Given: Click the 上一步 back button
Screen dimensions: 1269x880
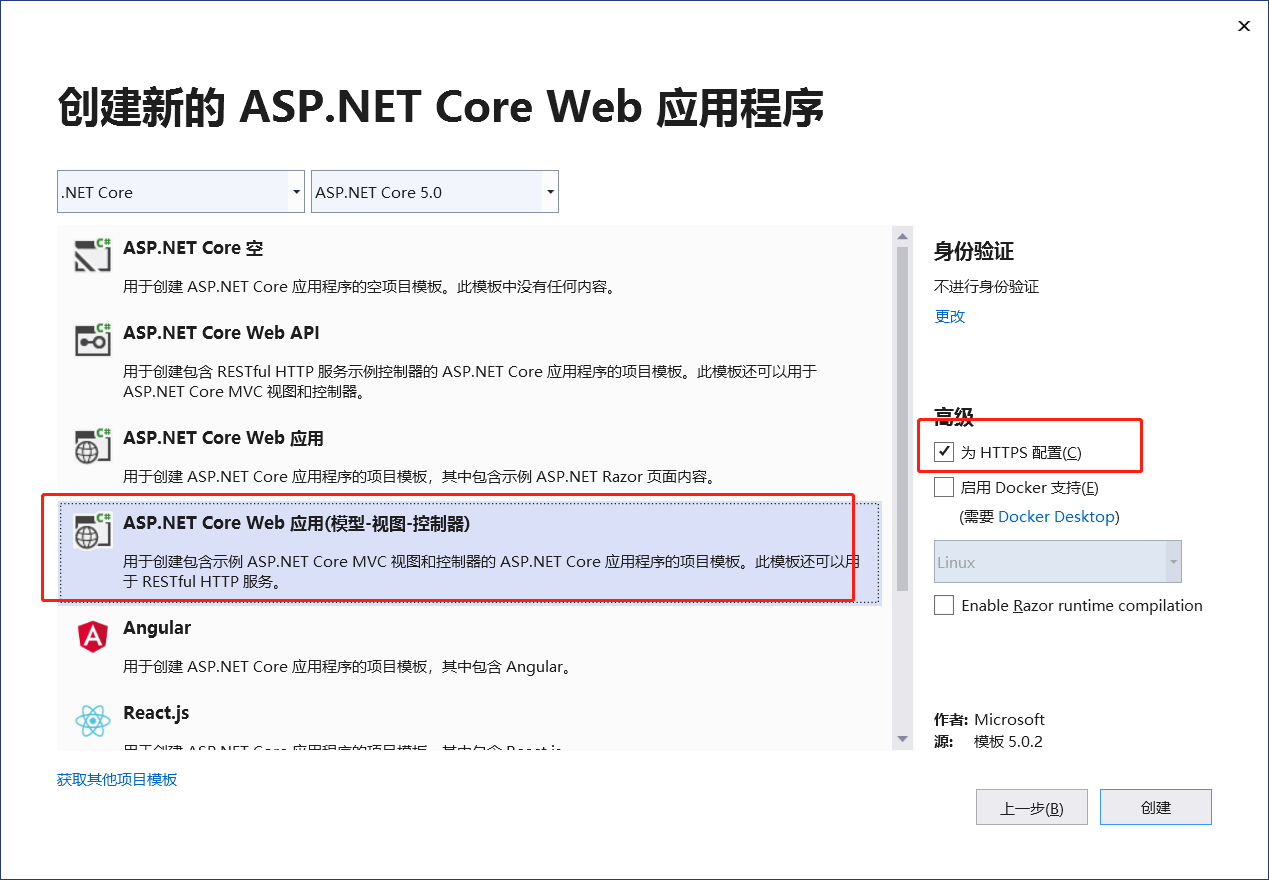Looking at the screenshot, I should [x=1031, y=807].
